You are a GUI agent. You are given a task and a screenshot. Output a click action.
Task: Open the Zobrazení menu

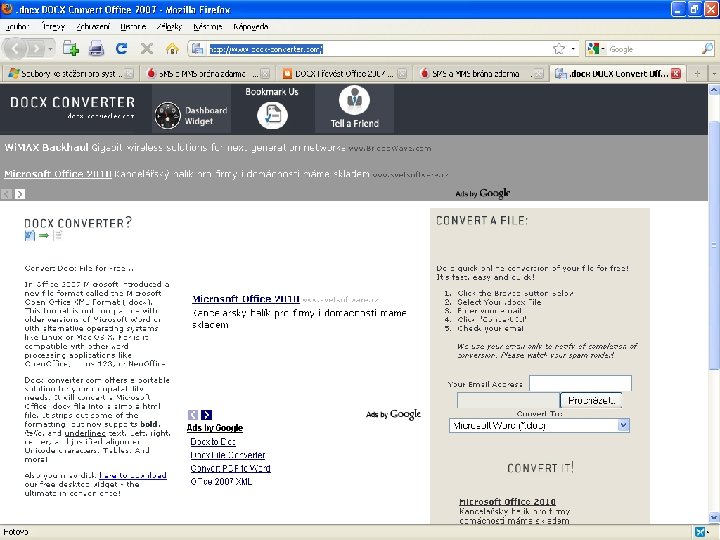coord(93,27)
